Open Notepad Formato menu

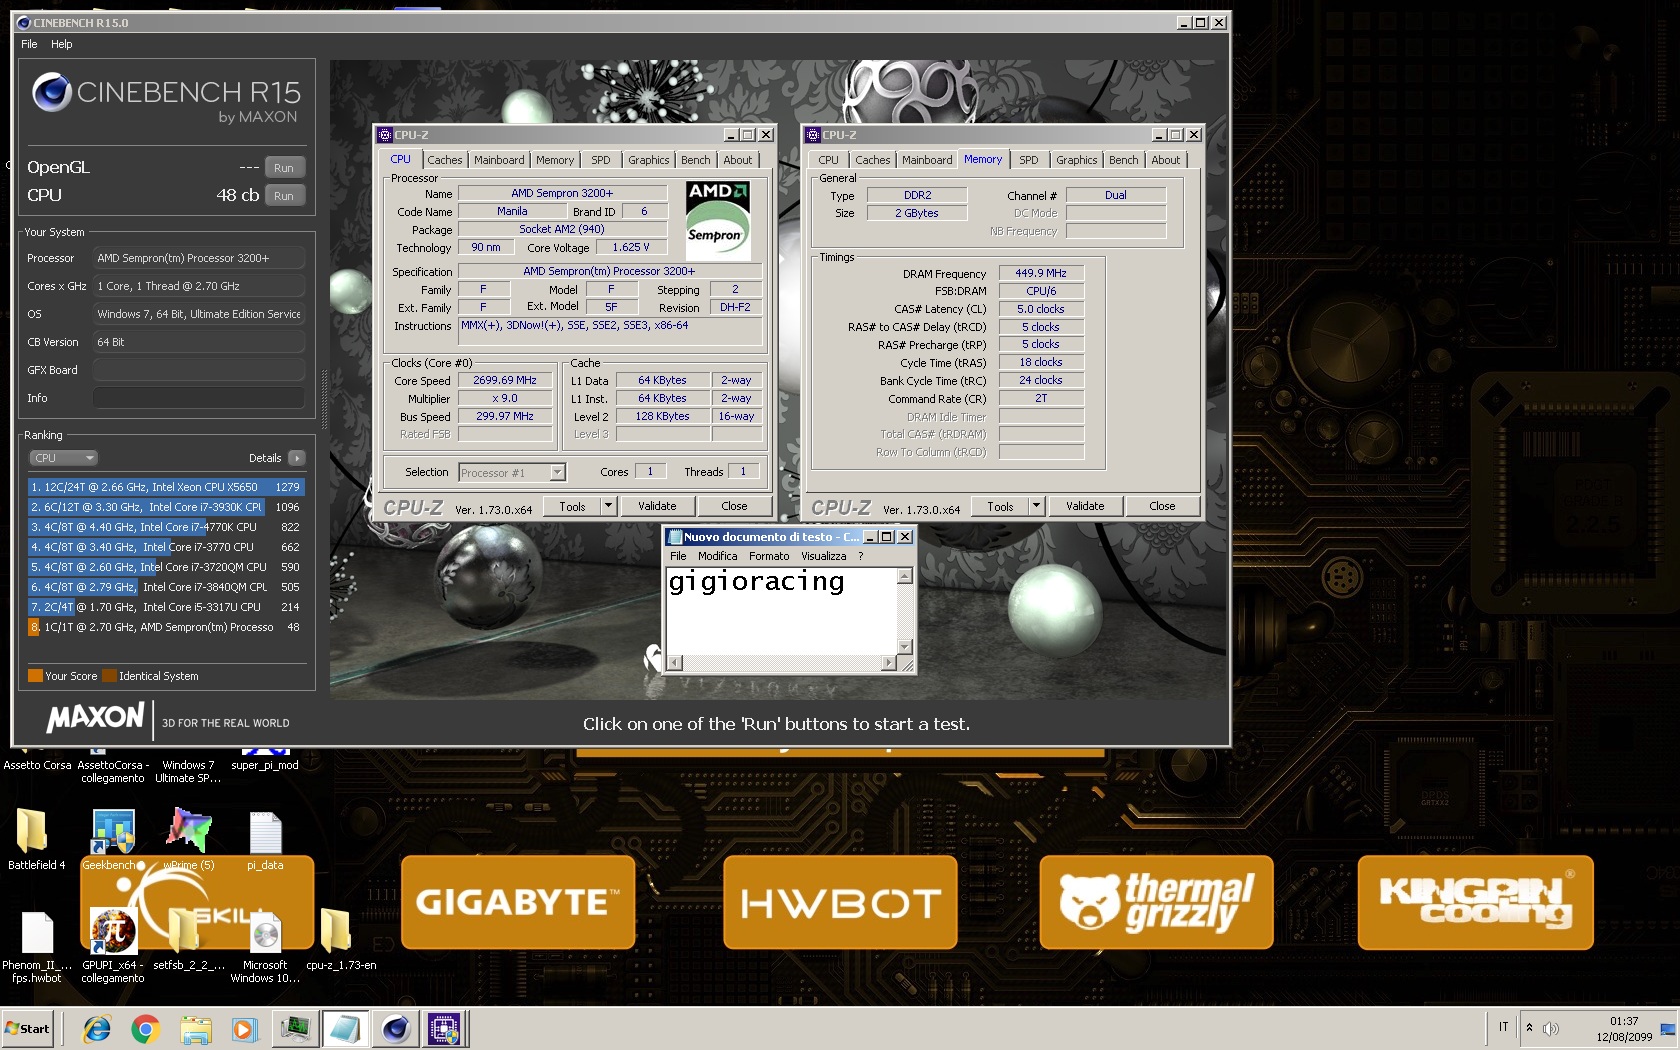click(x=769, y=556)
